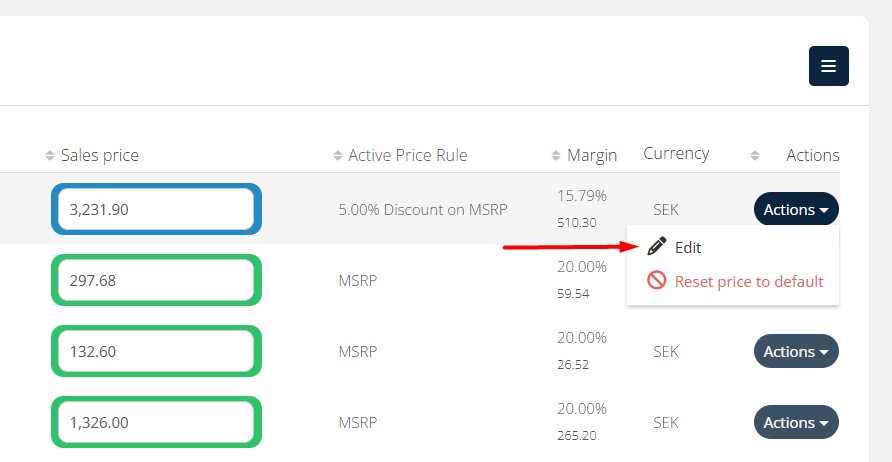The width and height of the screenshot is (892, 462).
Task: Expand Actions dropdown for 132.60 row
Action: pos(796,352)
